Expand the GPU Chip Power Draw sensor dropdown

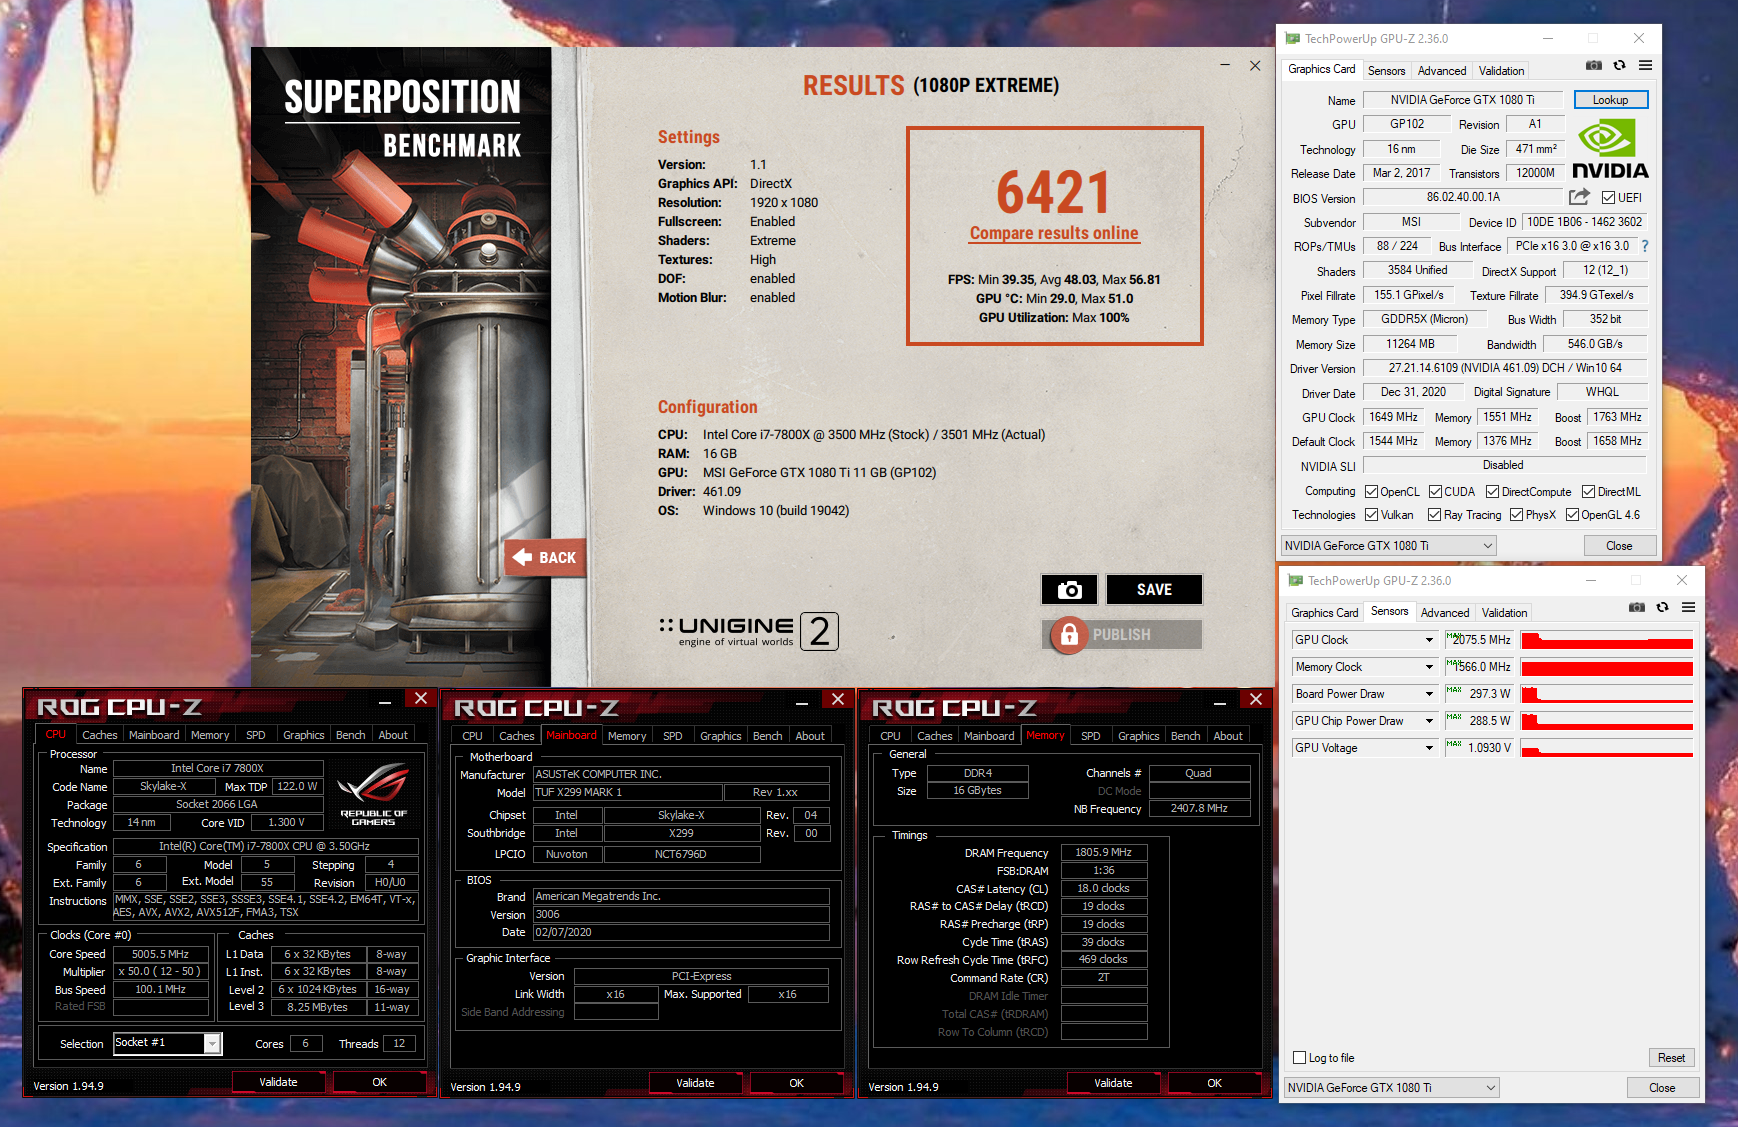click(x=1429, y=721)
